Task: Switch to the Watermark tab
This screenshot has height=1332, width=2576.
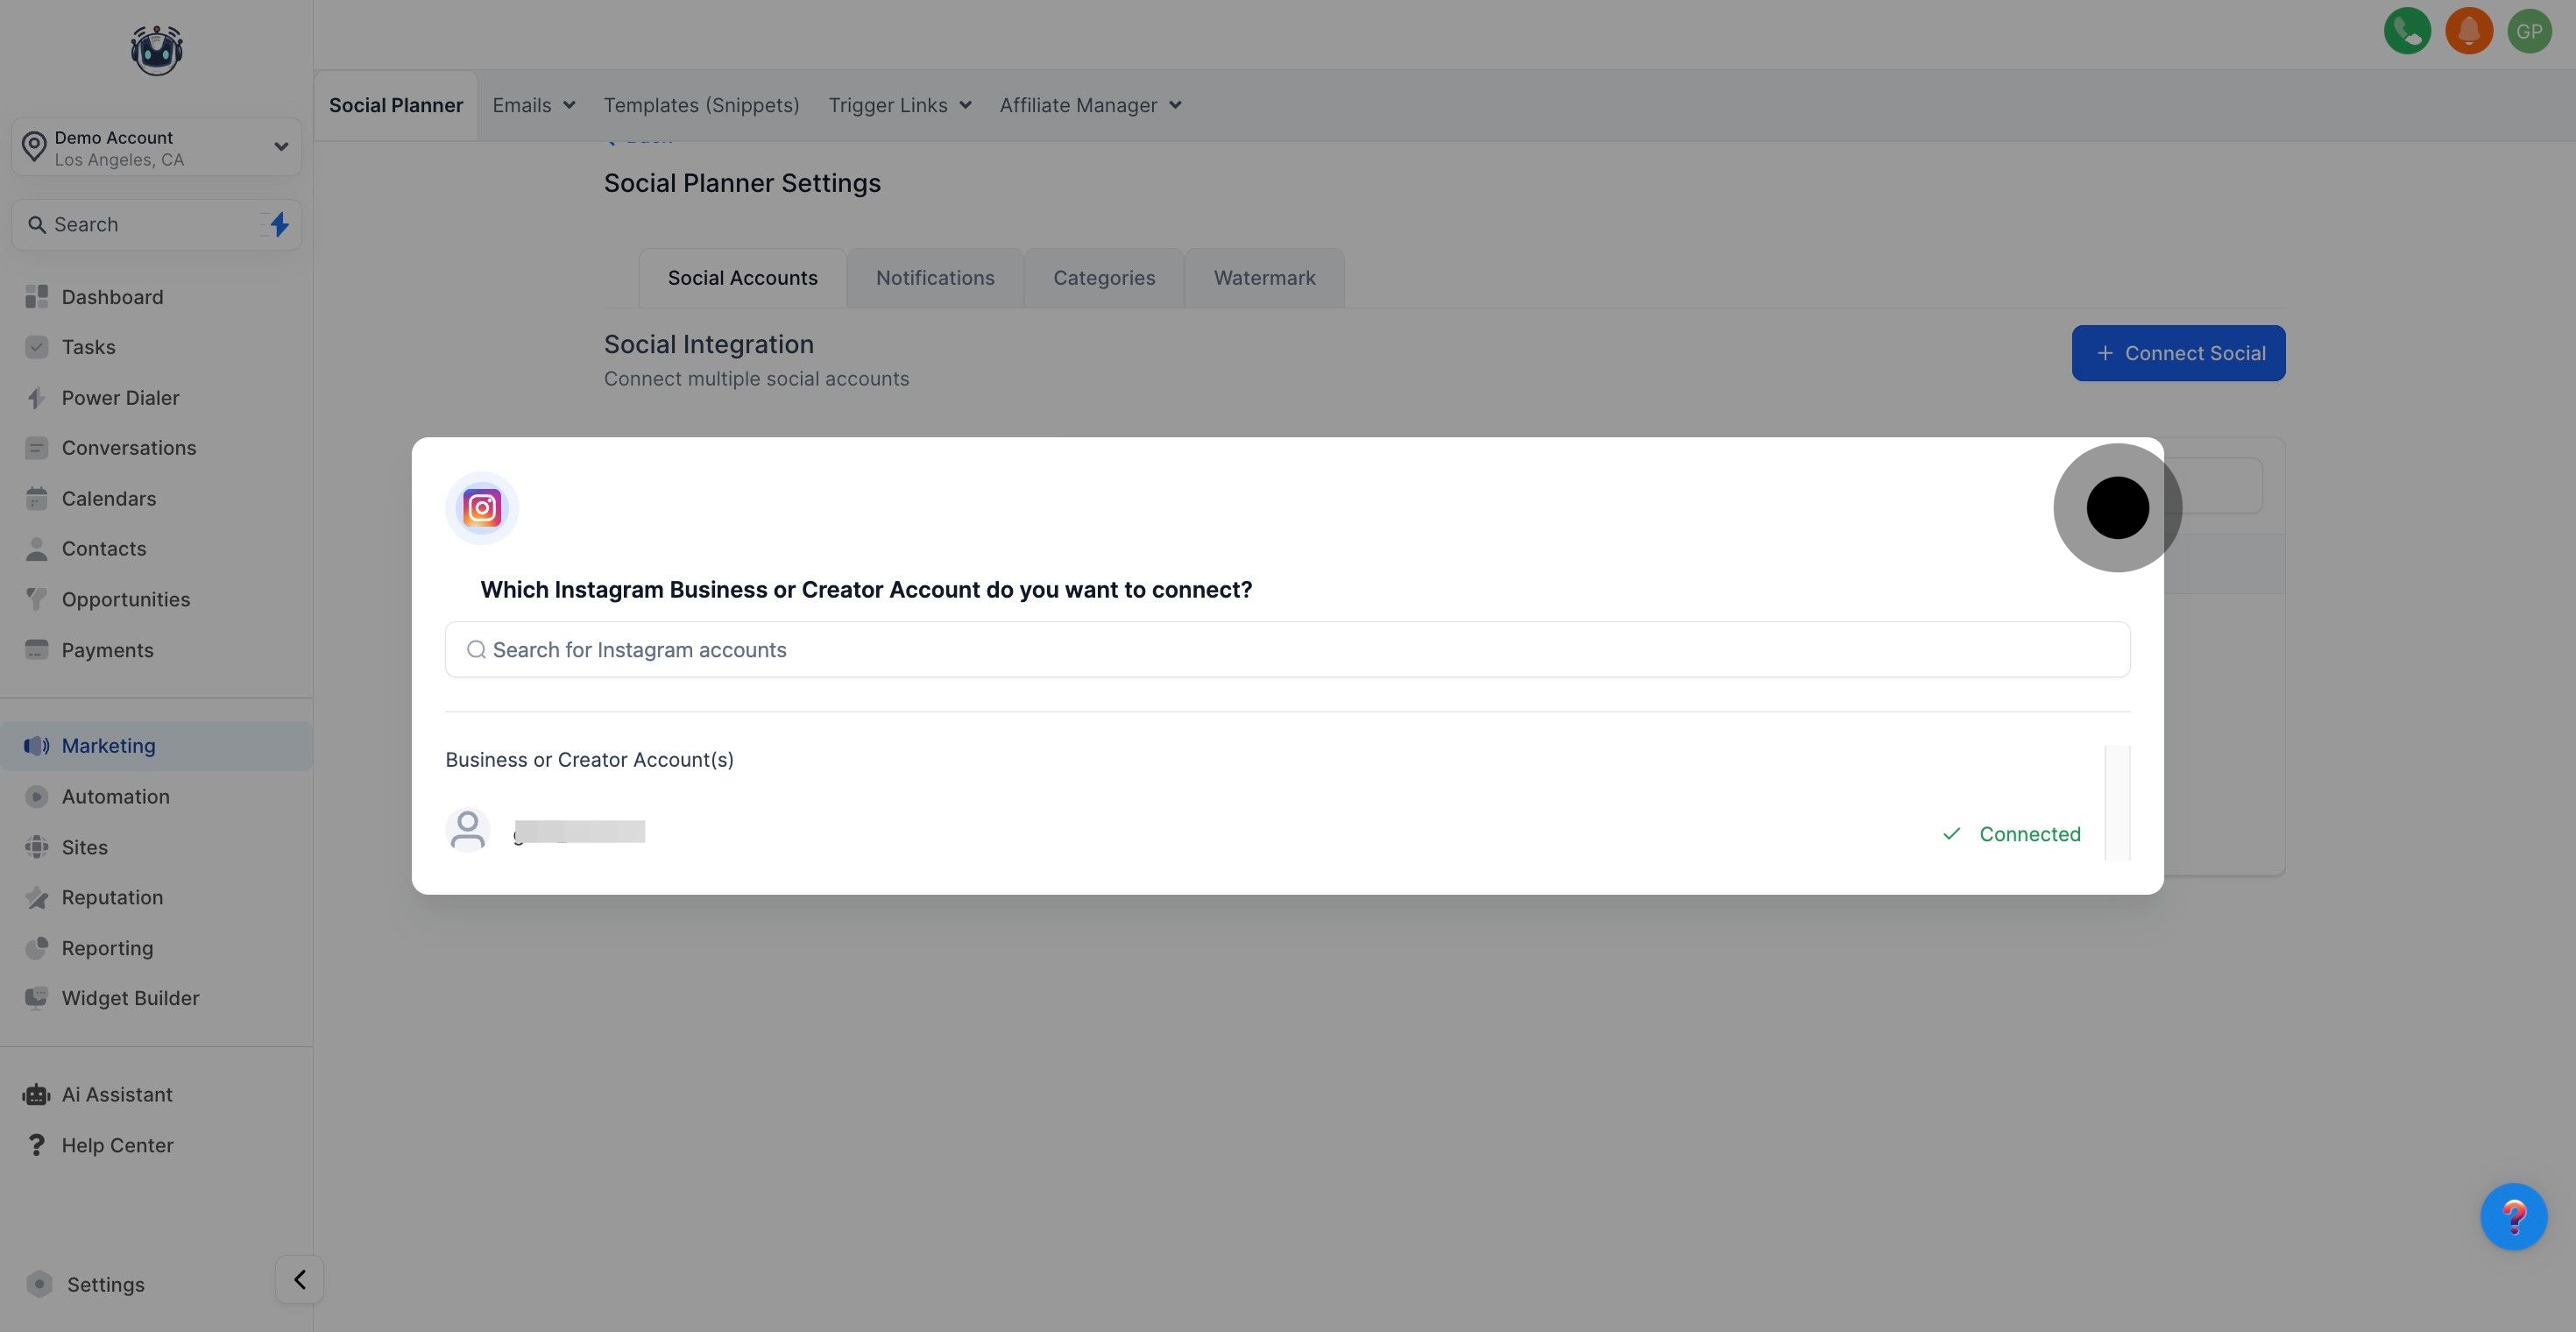Action: point(1264,278)
